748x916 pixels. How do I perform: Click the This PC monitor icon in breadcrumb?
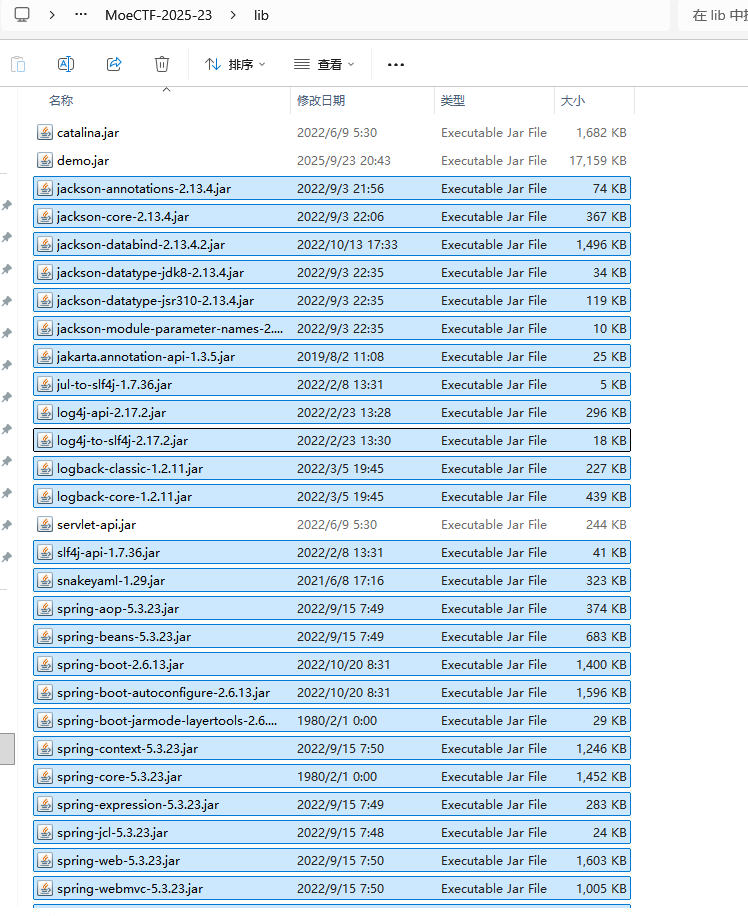pos(22,15)
